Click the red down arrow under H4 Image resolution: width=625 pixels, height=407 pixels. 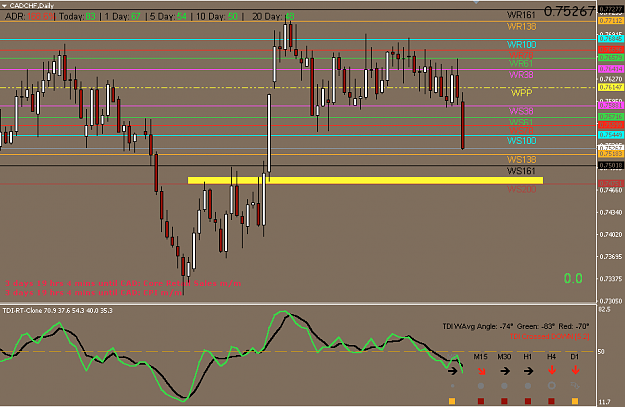click(552, 370)
